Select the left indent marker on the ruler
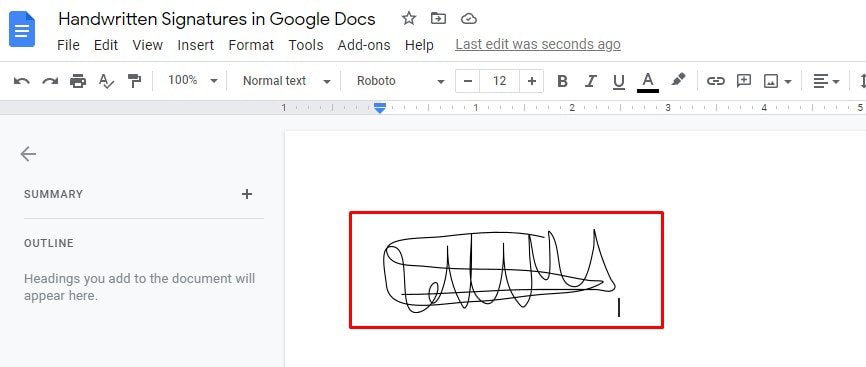Screen dimensions: 866x367 [x=379, y=109]
